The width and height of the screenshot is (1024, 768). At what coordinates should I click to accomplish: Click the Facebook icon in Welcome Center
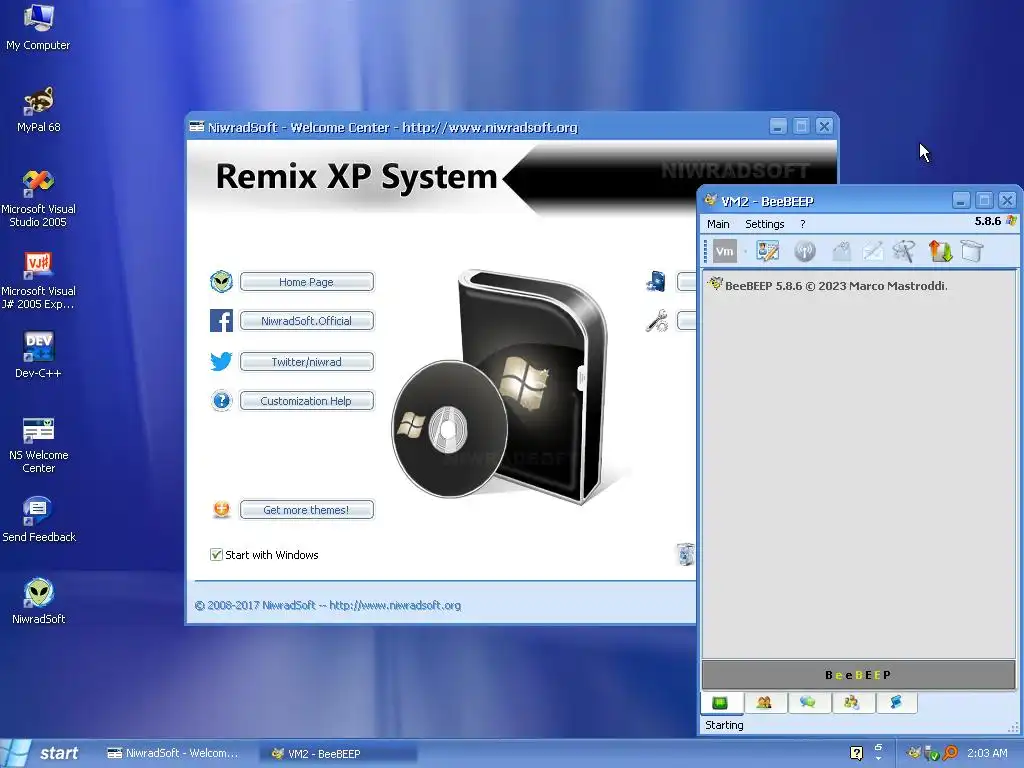221,321
